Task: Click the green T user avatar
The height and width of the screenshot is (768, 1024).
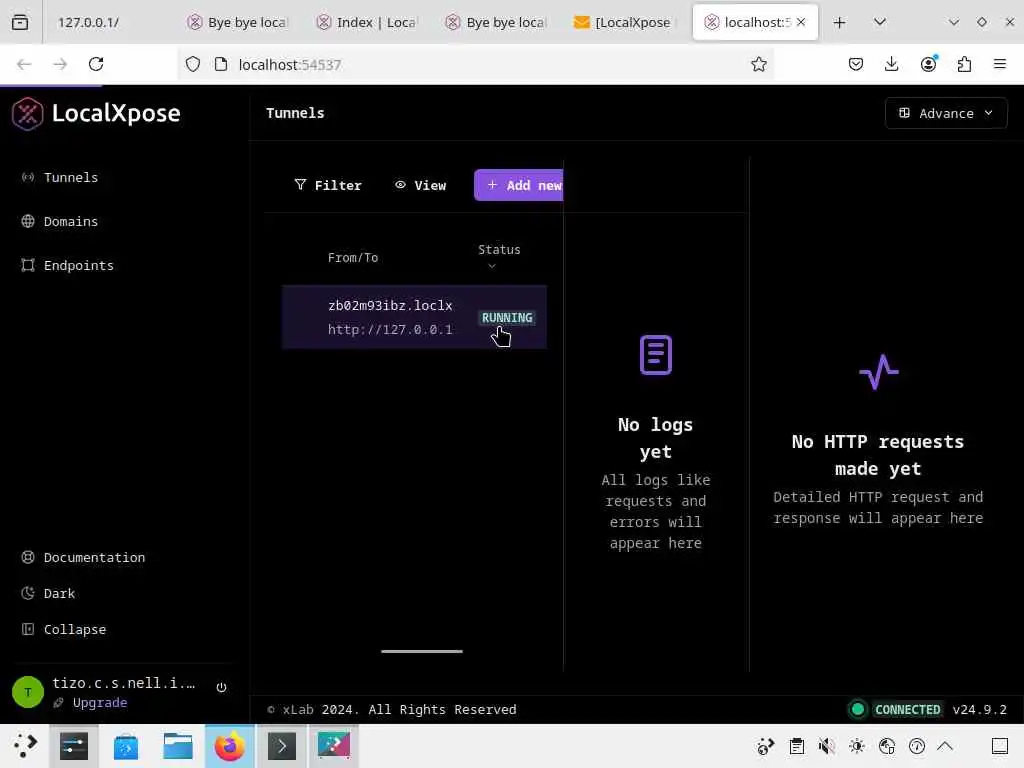Action: [28, 692]
